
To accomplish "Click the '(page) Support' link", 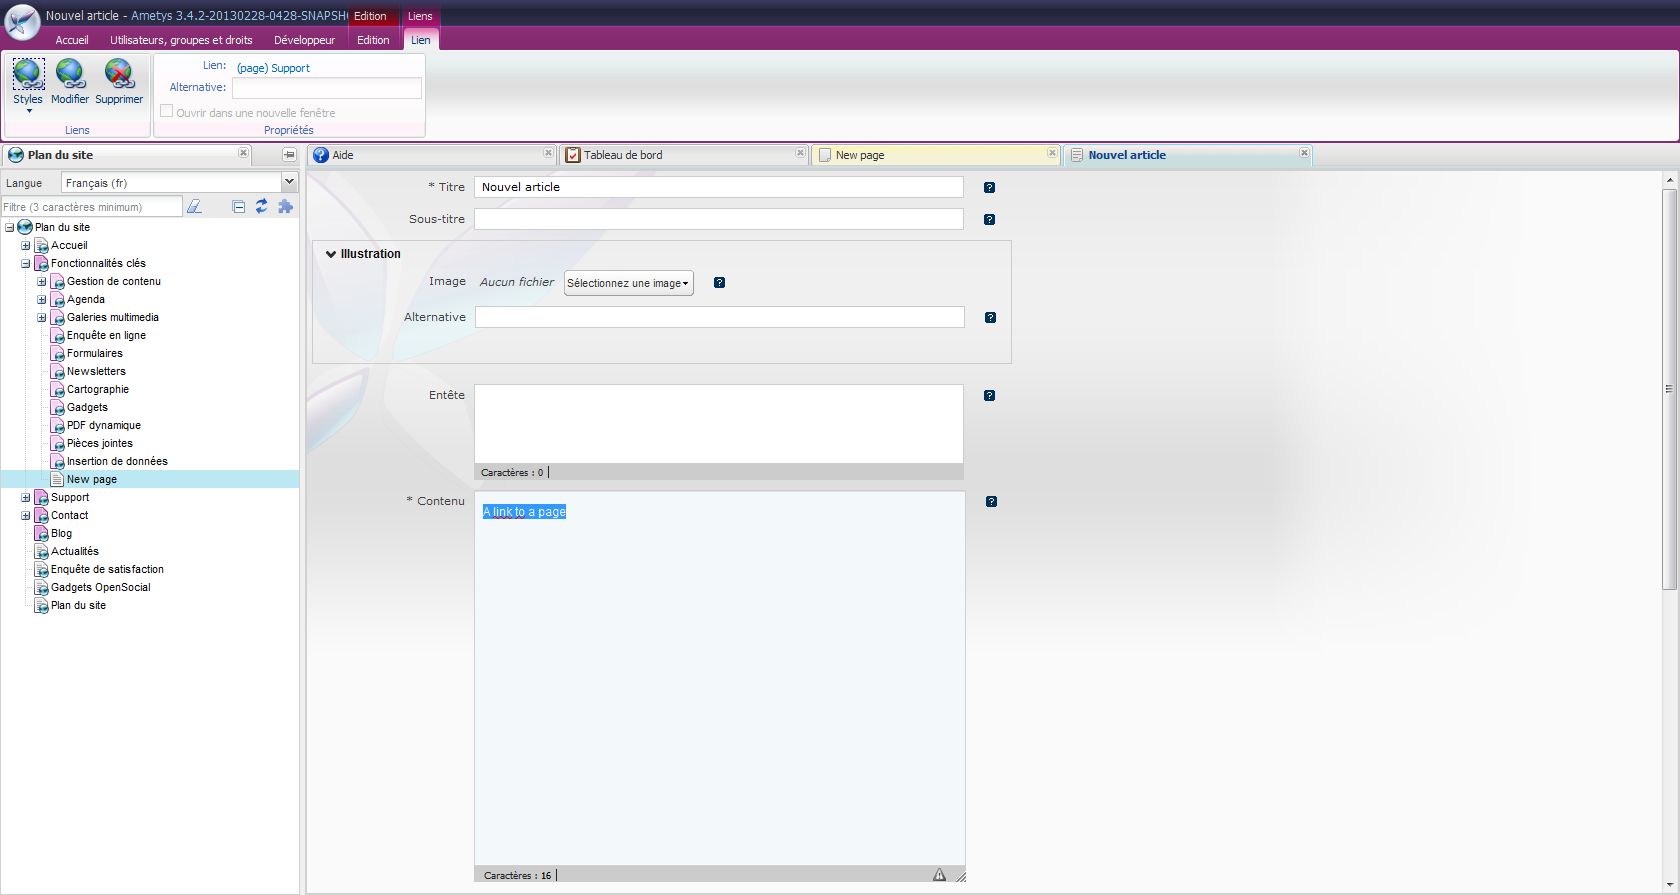I will tap(273, 68).
